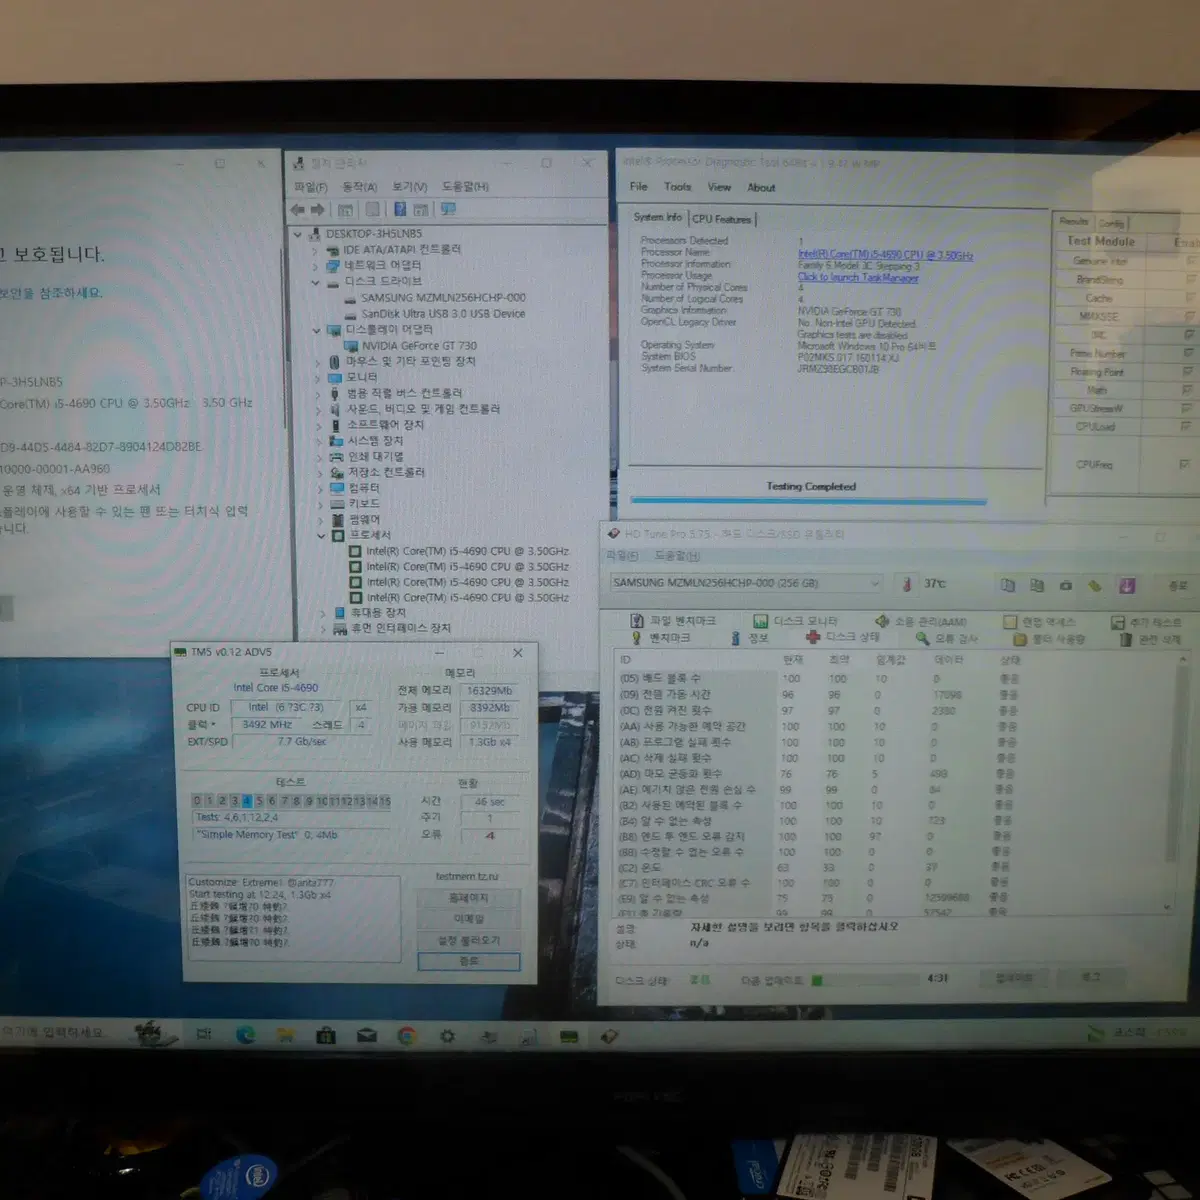Collapse the 프로세서 node
This screenshot has width=1200, height=1200.
click(321, 536)
